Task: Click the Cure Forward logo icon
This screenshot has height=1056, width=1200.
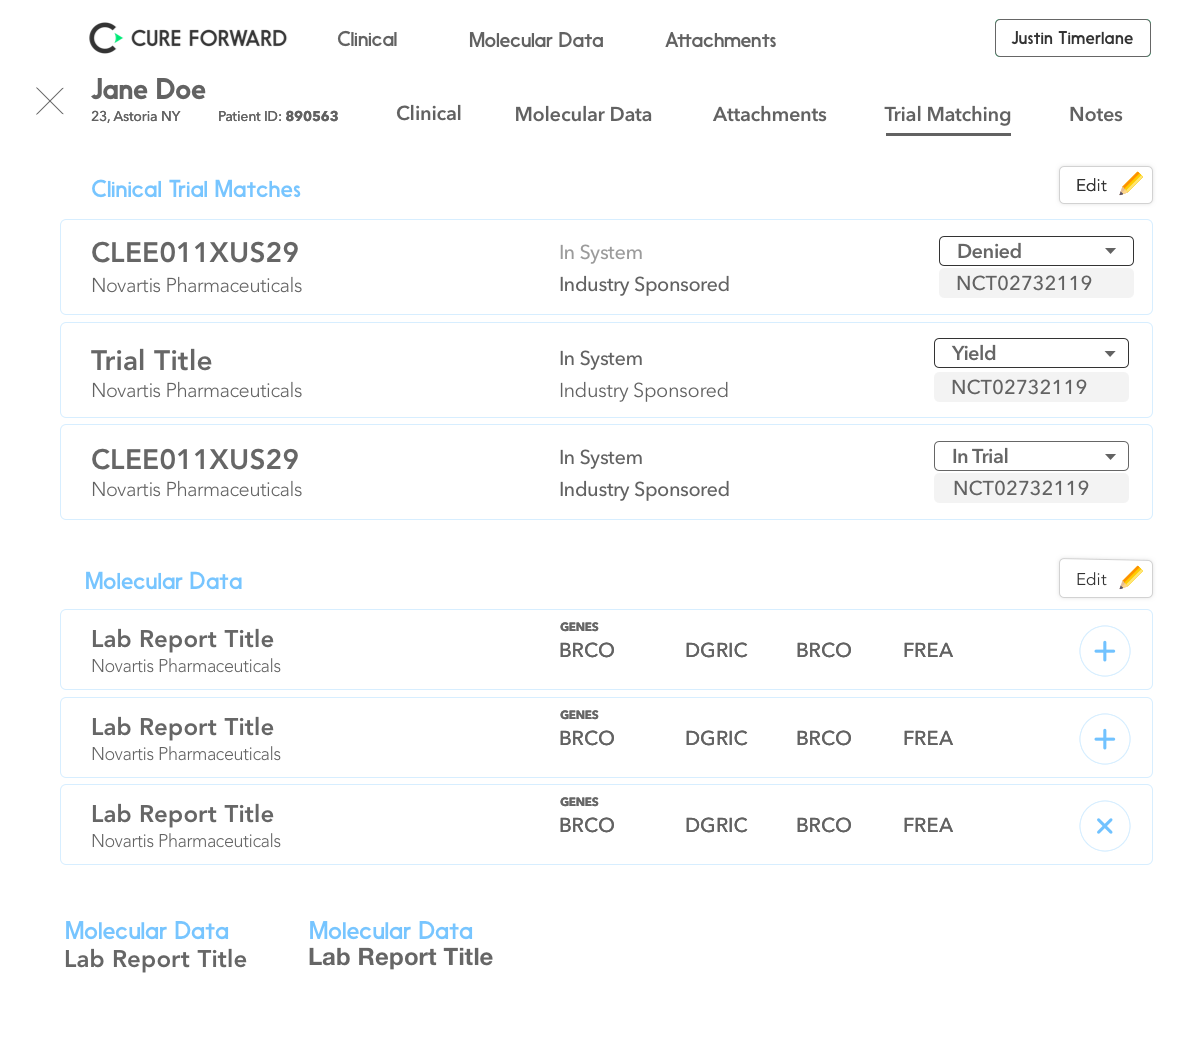Action: pyautogui.click(x=105, y=38)
